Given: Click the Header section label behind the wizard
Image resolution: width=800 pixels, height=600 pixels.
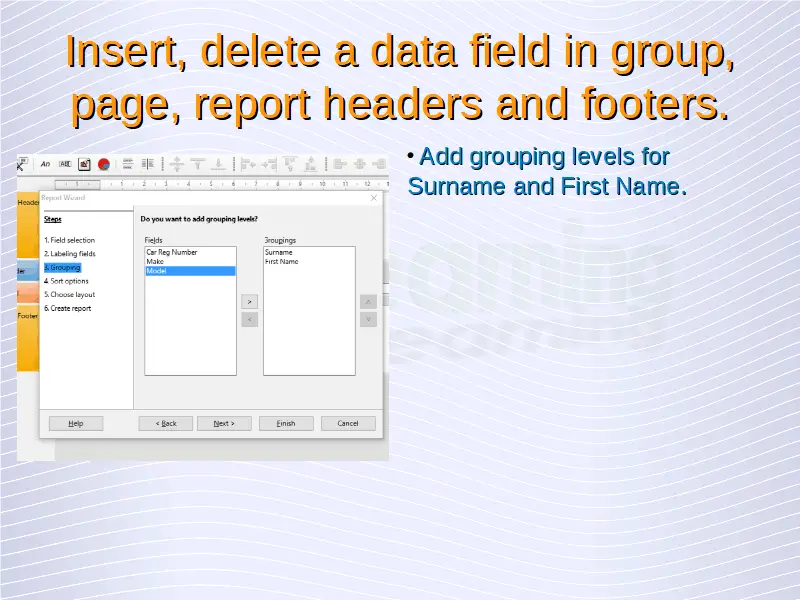Looking at the screenshot, I should (x=28, y=203).
